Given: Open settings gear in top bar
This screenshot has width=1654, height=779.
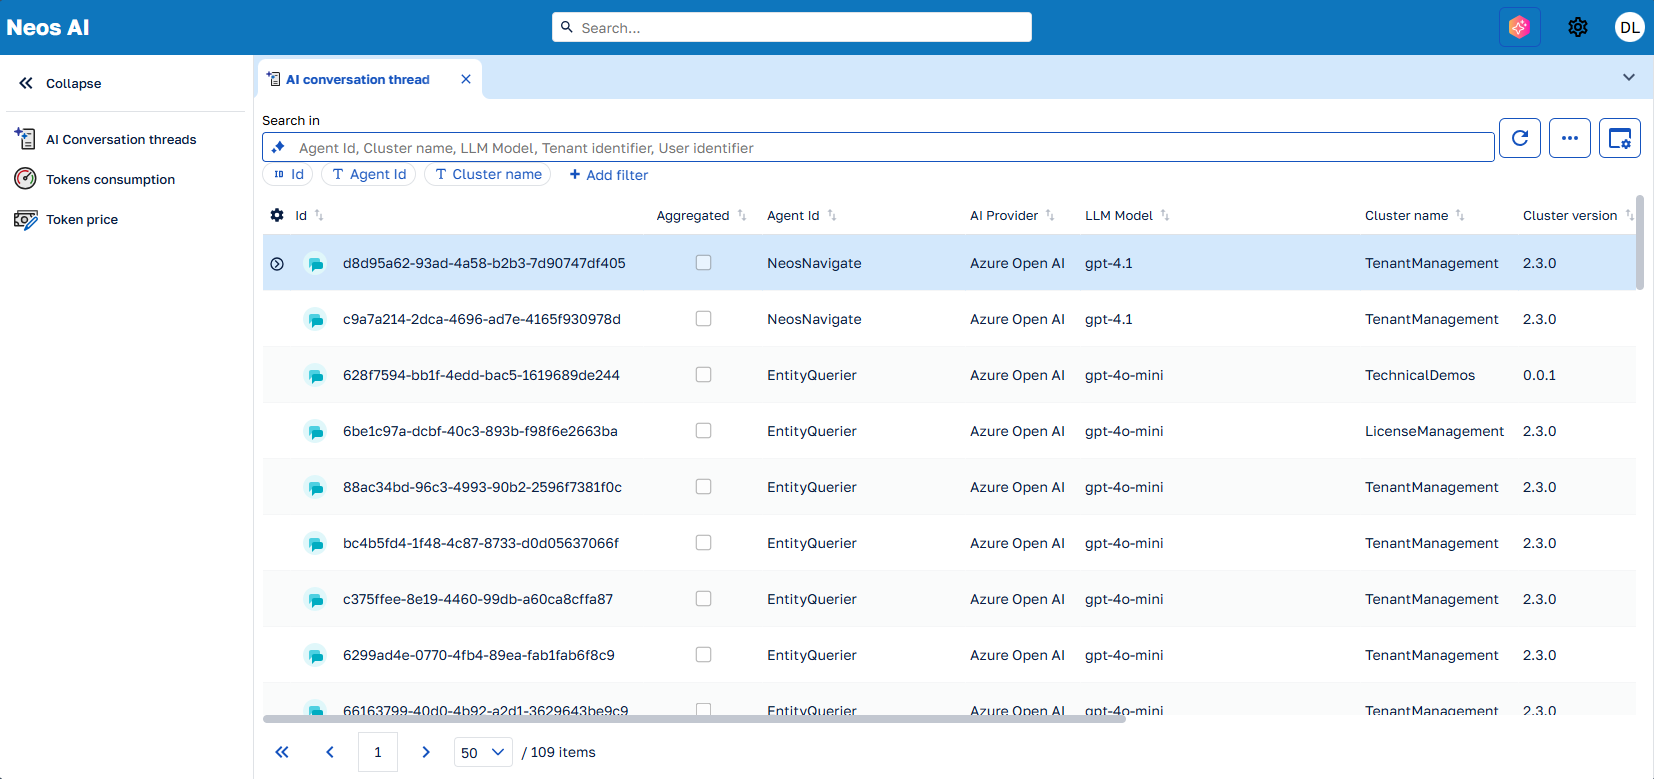Looking at the screenshot, I should (x=1578, y=27).
